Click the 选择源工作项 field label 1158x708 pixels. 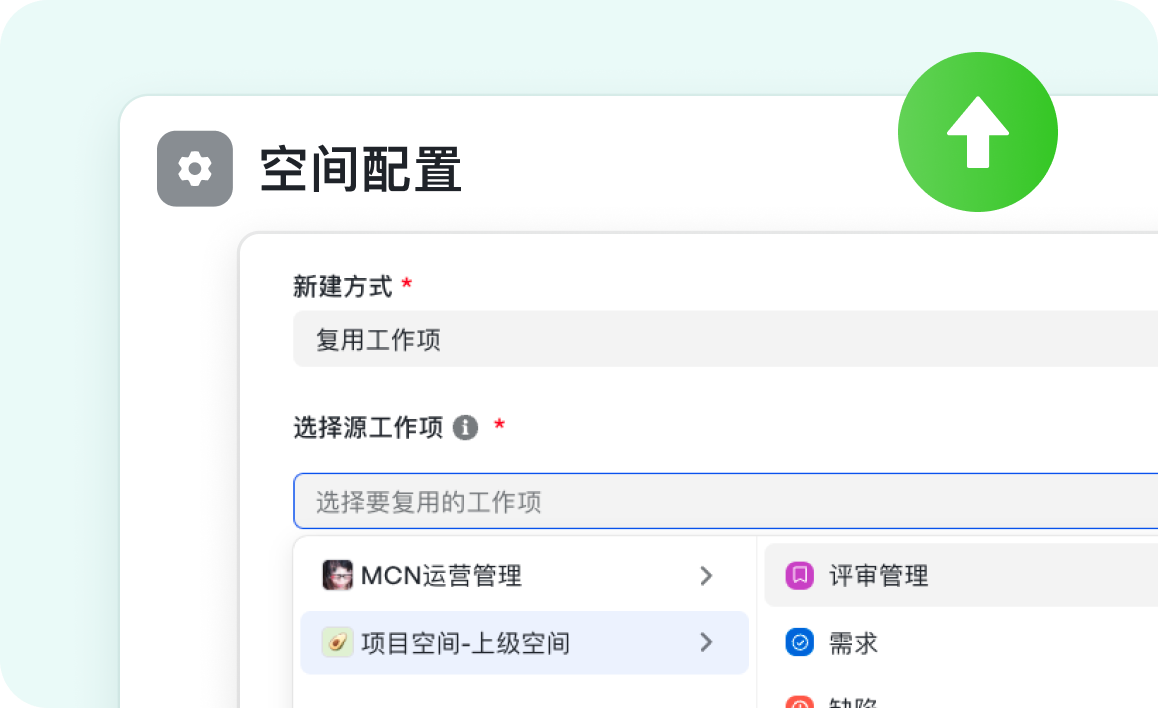click(x=367, y=428)
